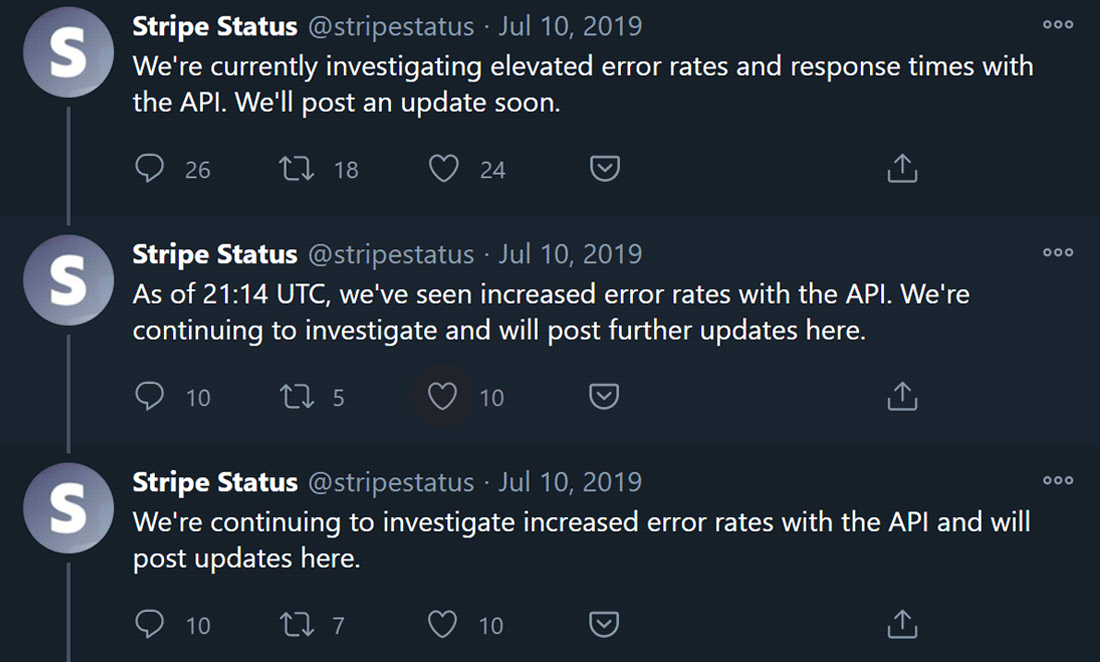Share the top tweet via the share icon
Image resolution: width=1100 pixels, height=662 pixels.
902,168
